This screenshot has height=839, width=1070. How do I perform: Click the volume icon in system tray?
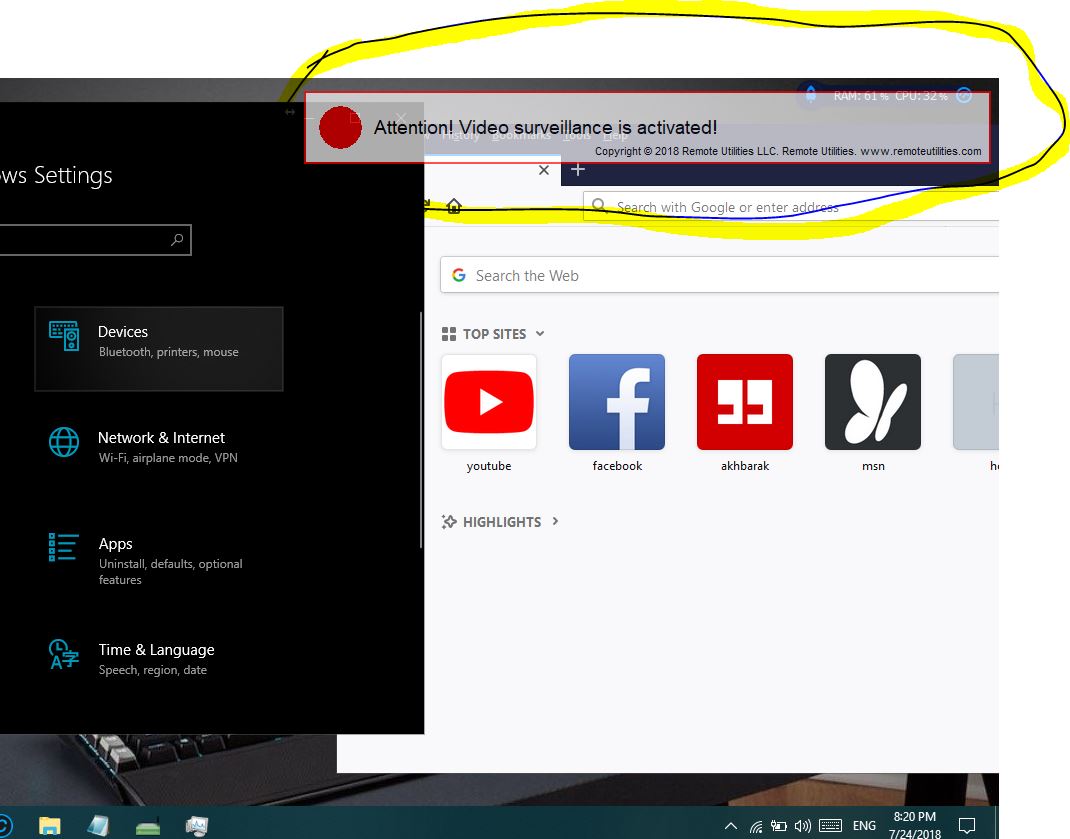(x=802, y=826)
